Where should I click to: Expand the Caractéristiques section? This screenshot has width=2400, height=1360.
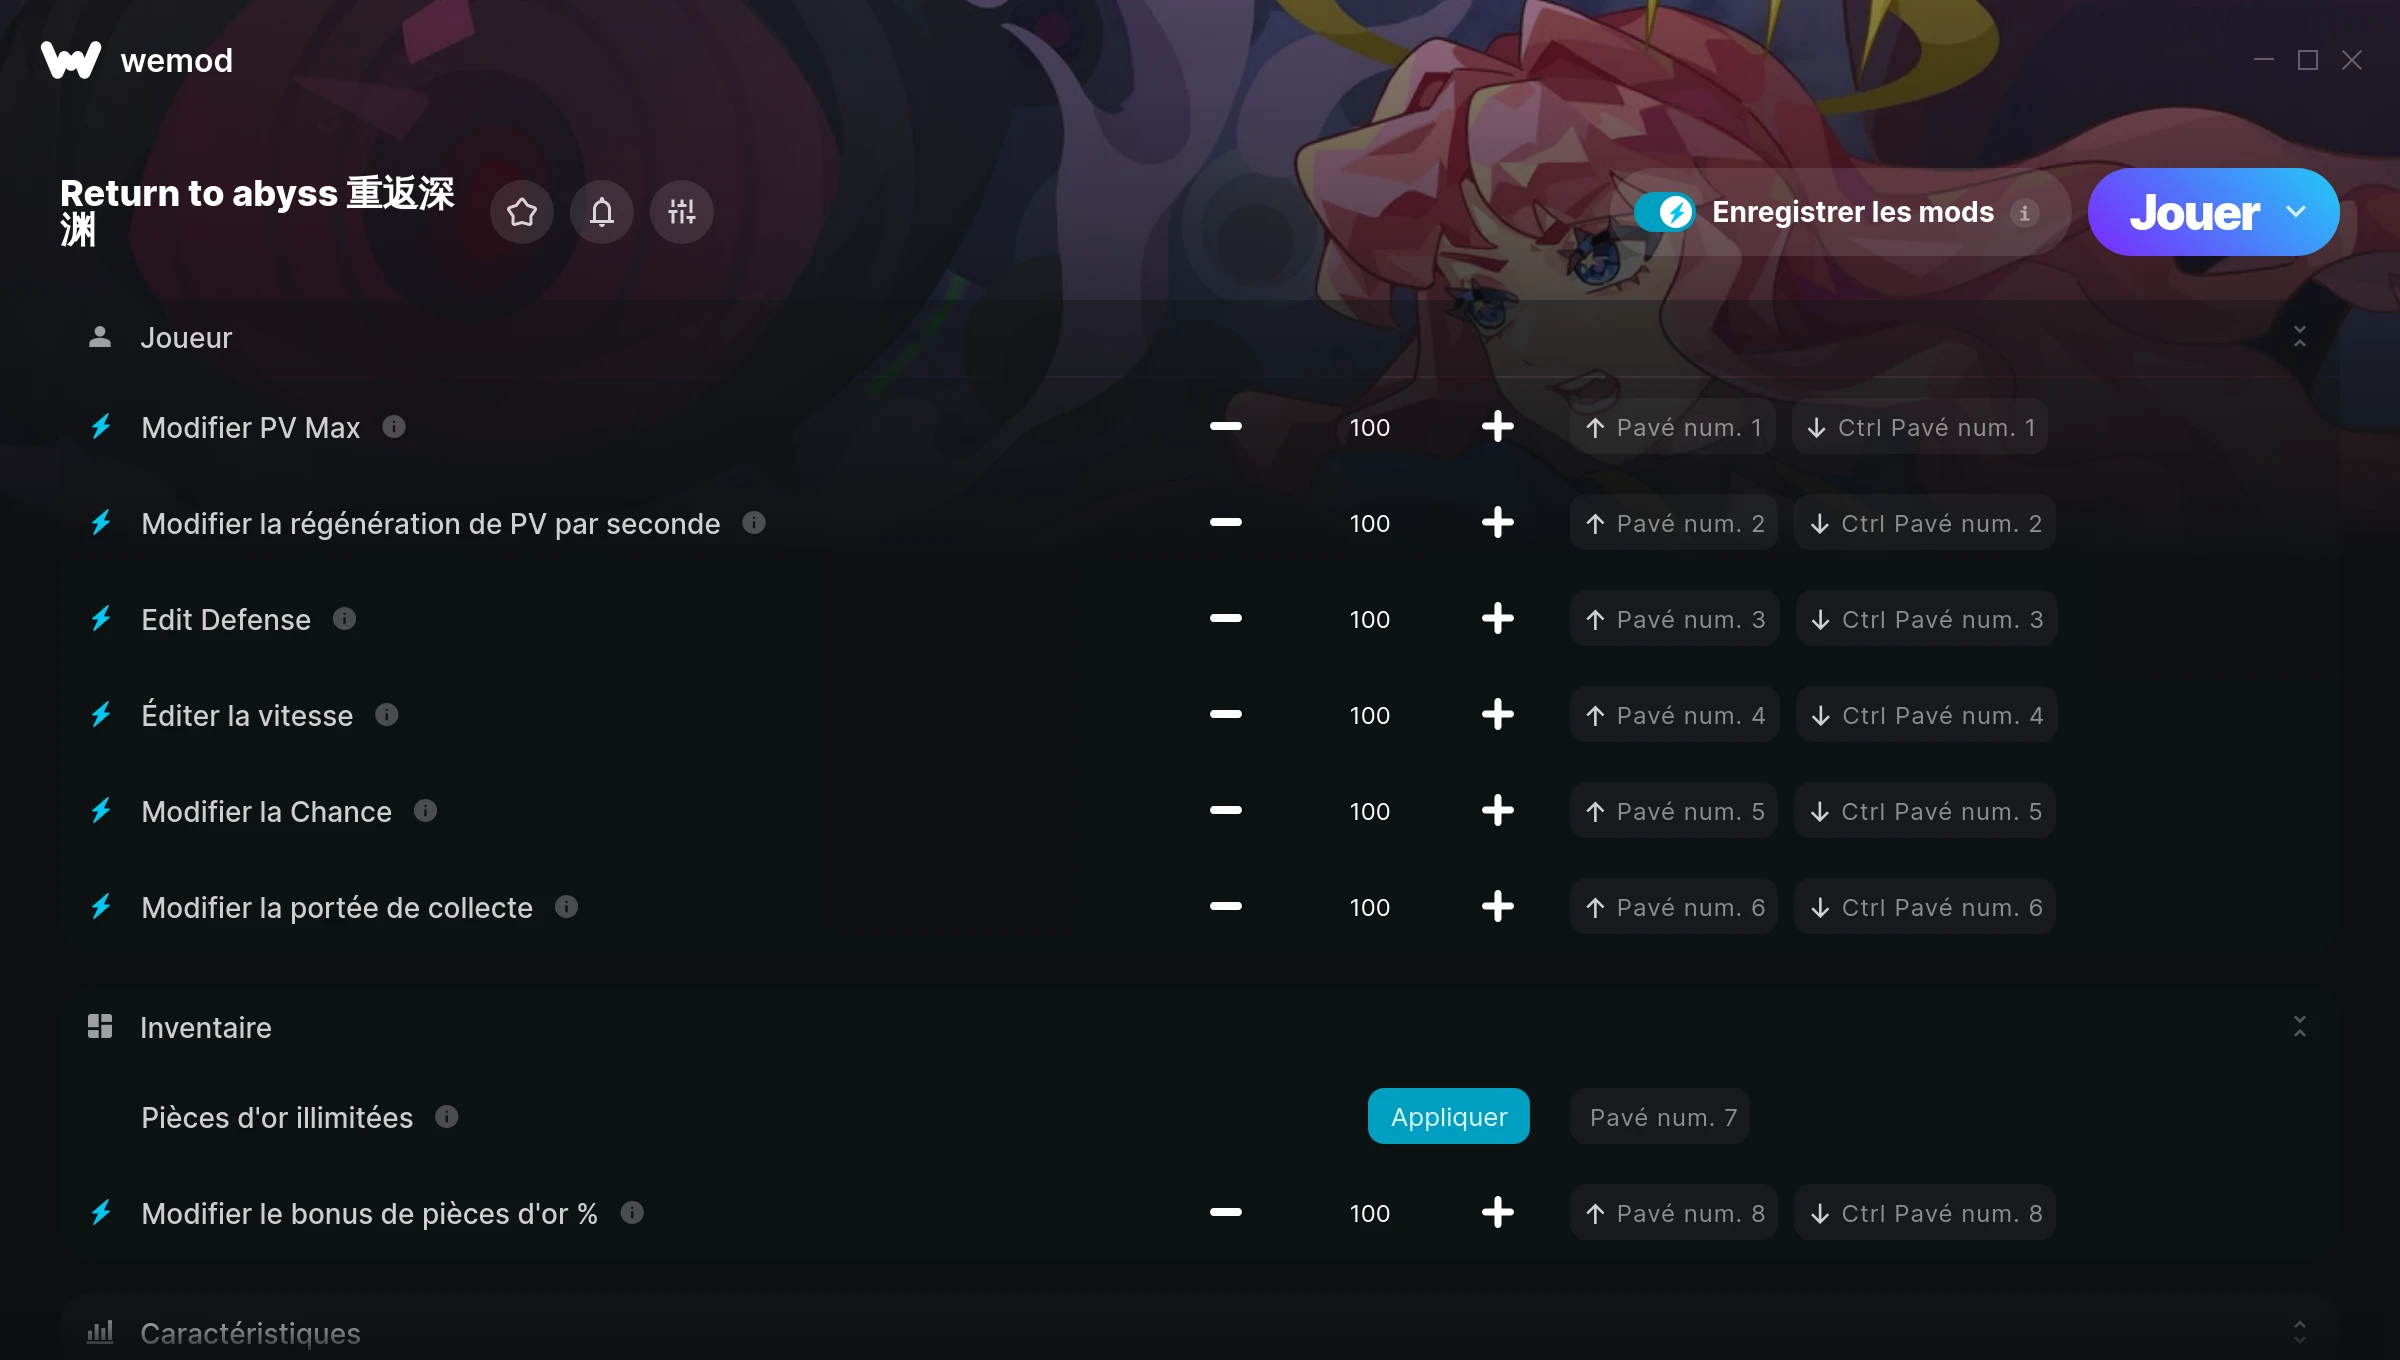(2300, 1332)
